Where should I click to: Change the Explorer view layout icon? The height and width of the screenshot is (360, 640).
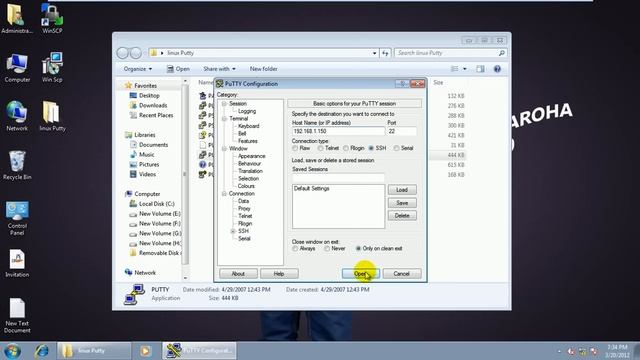[454, 69]
